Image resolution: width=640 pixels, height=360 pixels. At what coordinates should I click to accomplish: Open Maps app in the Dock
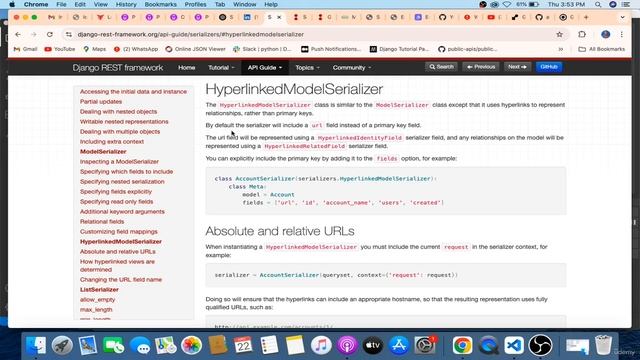(x=166, y=345)
